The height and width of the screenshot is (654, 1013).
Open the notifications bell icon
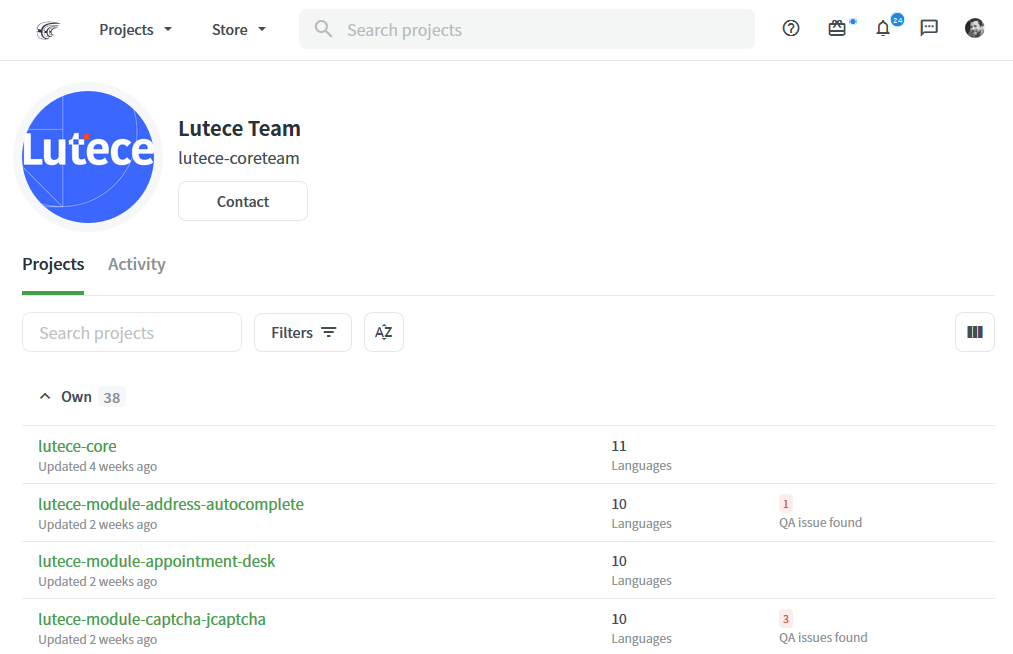(883, 29)
